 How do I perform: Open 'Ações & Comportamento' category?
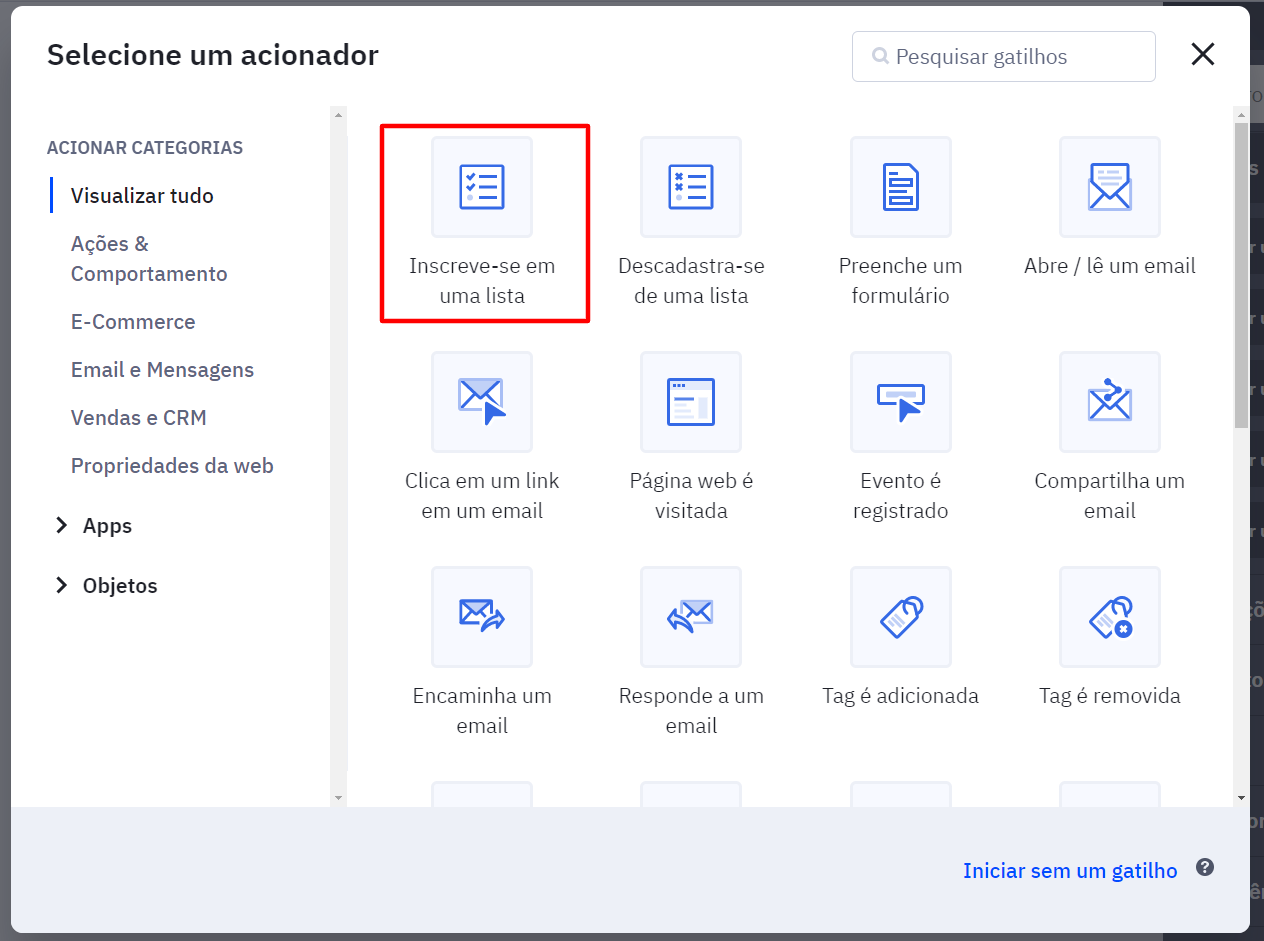[149, 259]
